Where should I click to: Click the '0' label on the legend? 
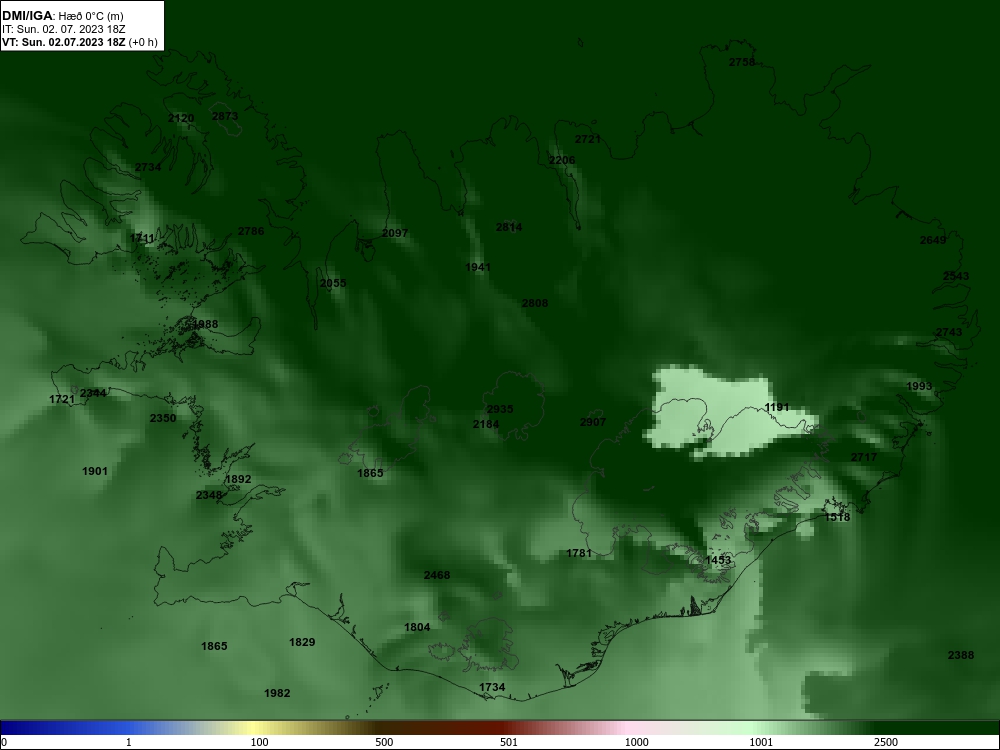pyautogui.click(x=4, y=742)
